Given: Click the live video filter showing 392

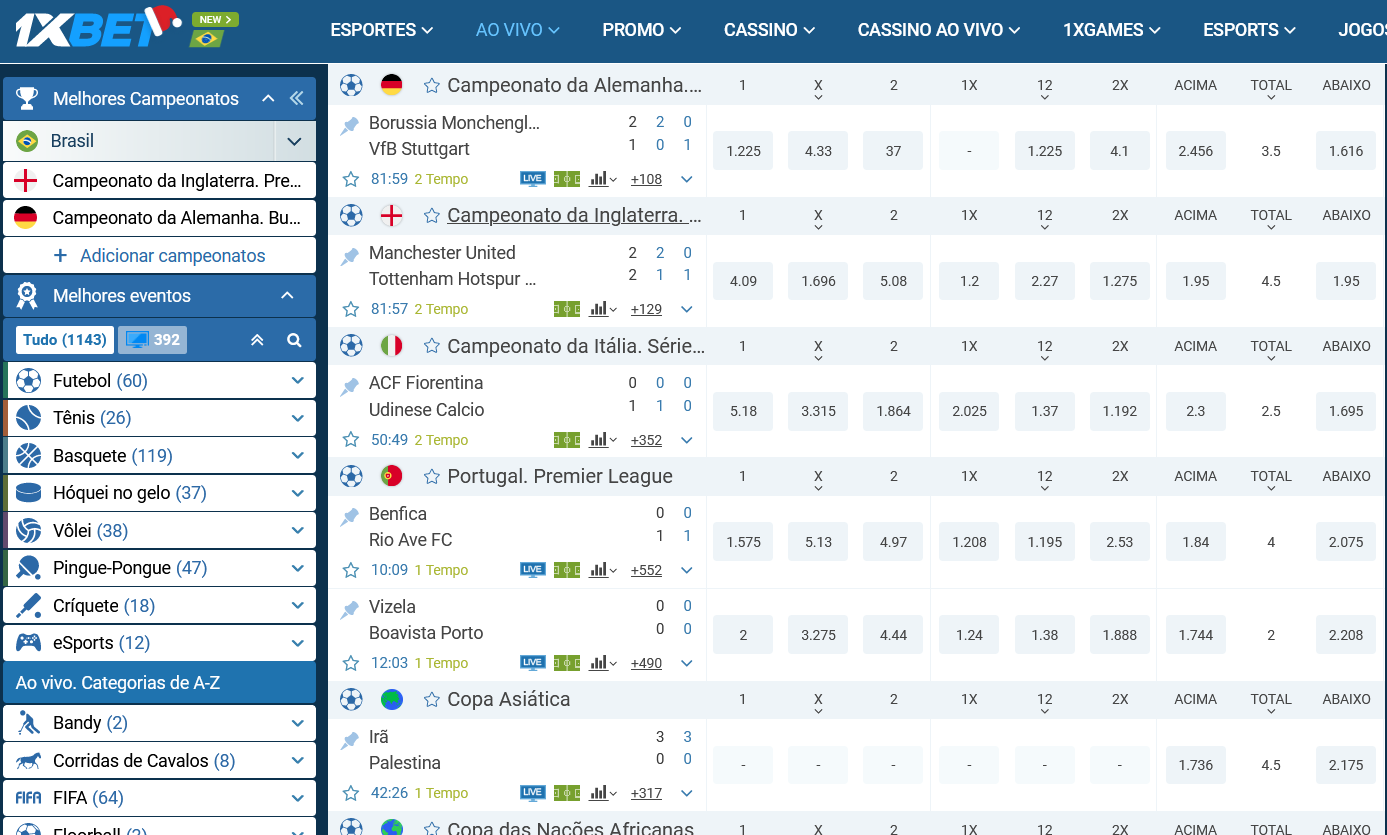Looking at the screenshot, I should 152,340.
